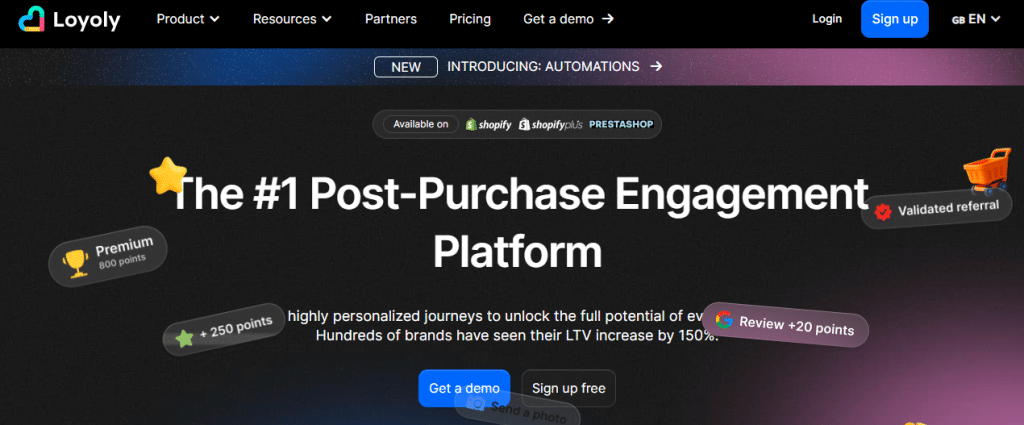
Task: Click the Google logo on Review badge
Action: pos(724,321)
